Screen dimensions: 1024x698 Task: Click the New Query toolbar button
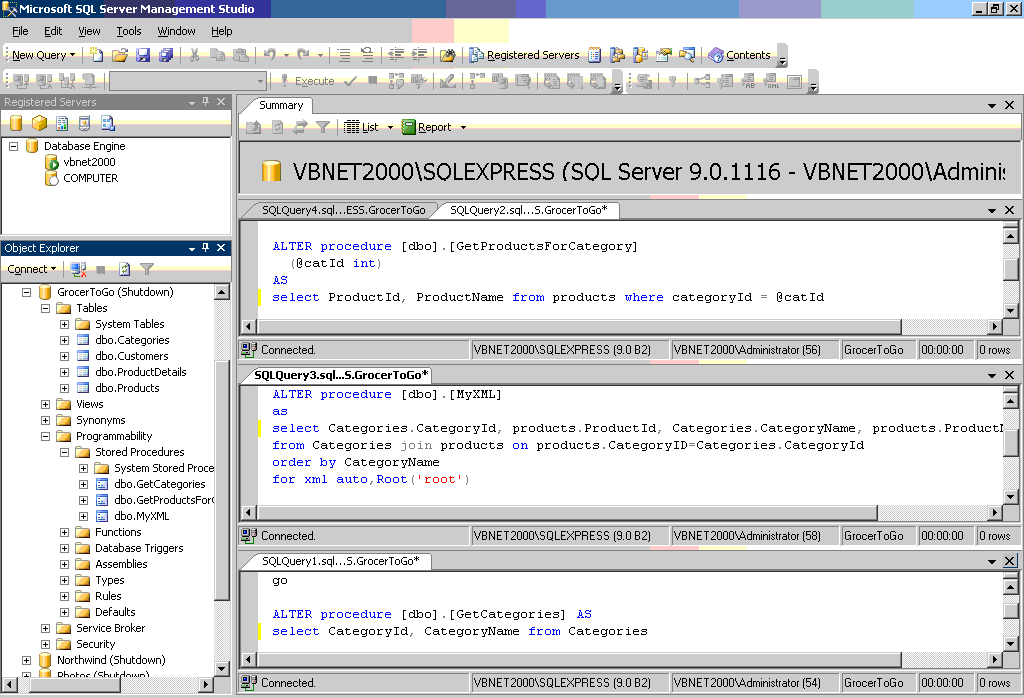[x=43, y=56]
